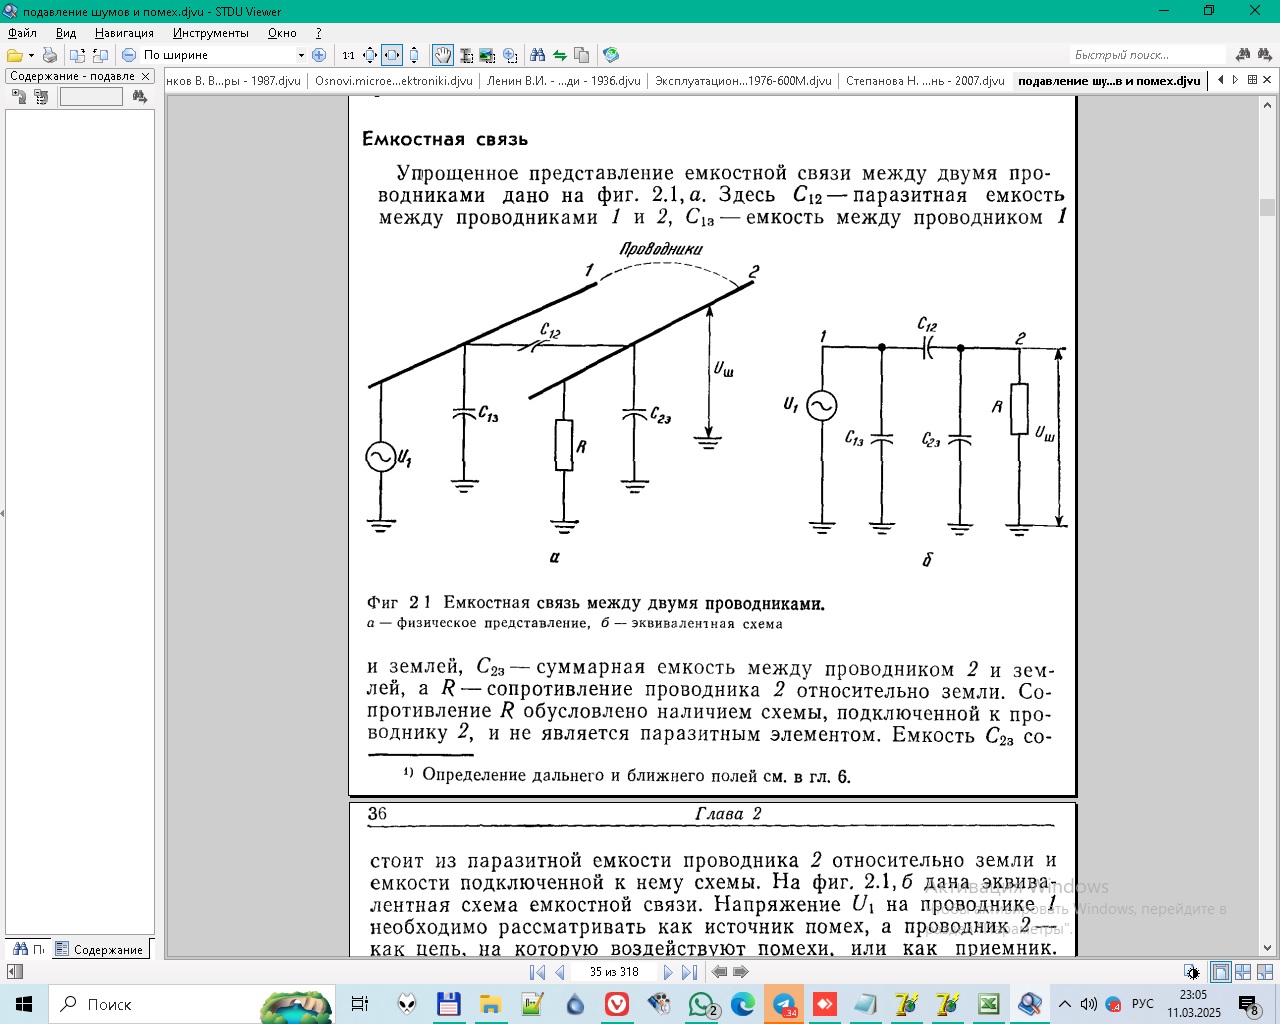1280x1024 pixels.
Task: Switch to the 'Степанова Н.' 2007.djvu tab
Action: click(x=925, y=81)
